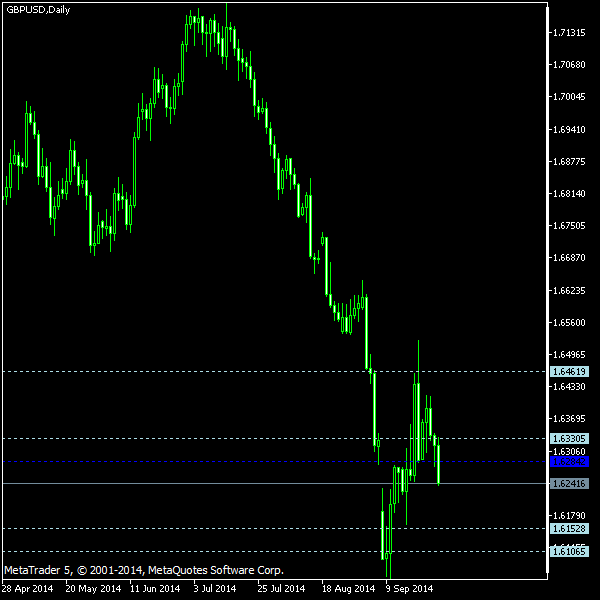
Task: Select the gray 1.62416 current price label
Action: click(x=569, y=484)
